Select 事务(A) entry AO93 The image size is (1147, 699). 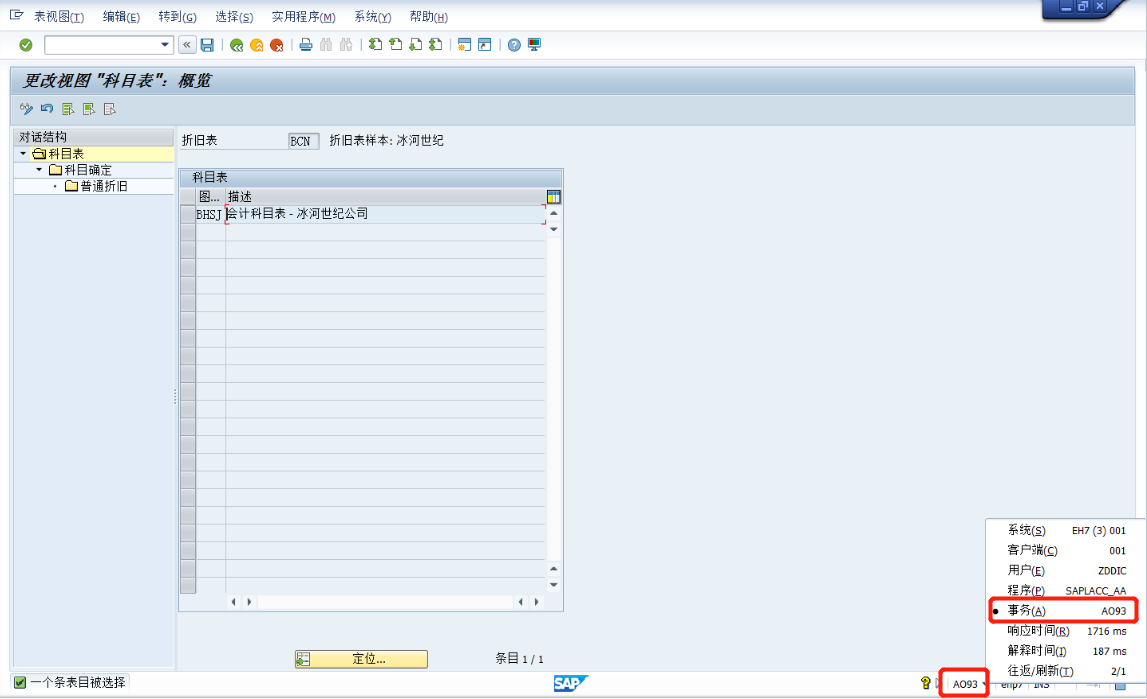click(1066, 611)
